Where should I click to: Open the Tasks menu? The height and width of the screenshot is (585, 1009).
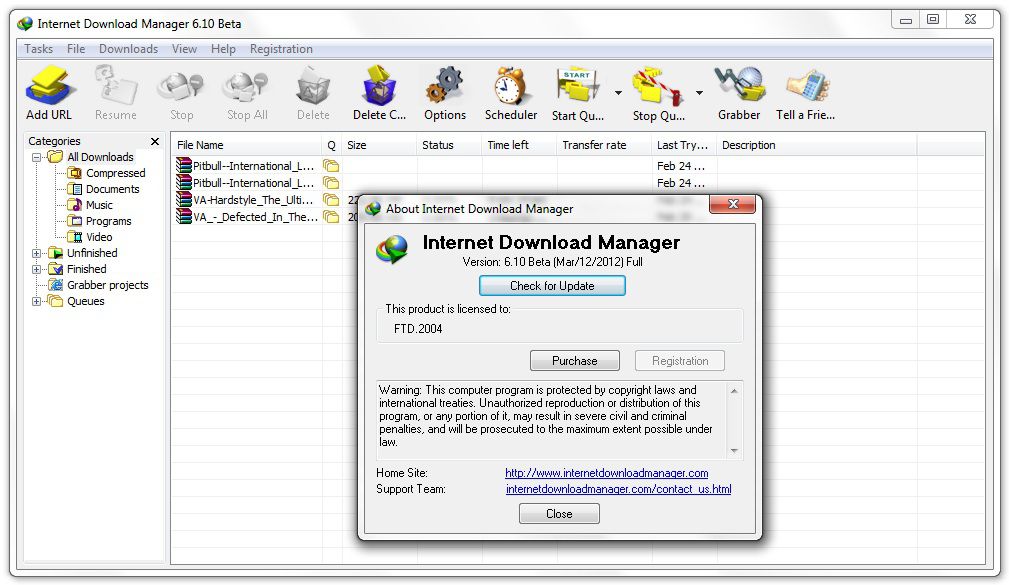(x=39, y=49)
